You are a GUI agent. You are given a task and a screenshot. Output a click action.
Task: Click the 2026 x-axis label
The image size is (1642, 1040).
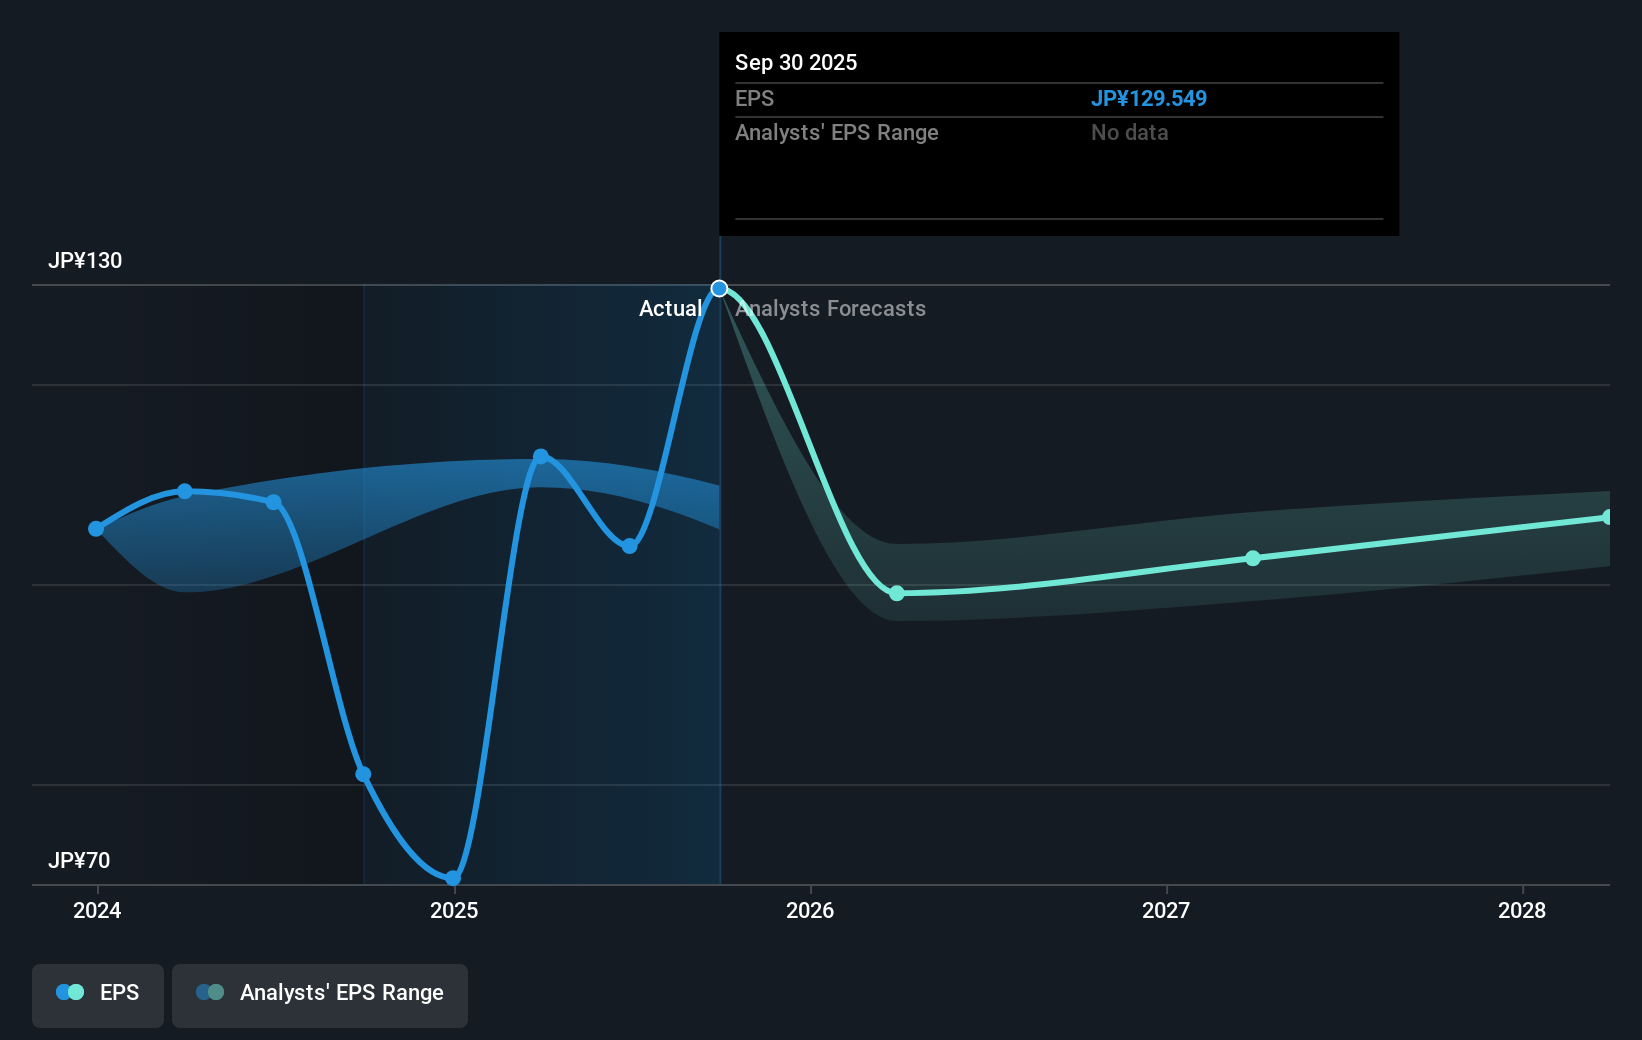pyautogui.click(x=810, y=910)
